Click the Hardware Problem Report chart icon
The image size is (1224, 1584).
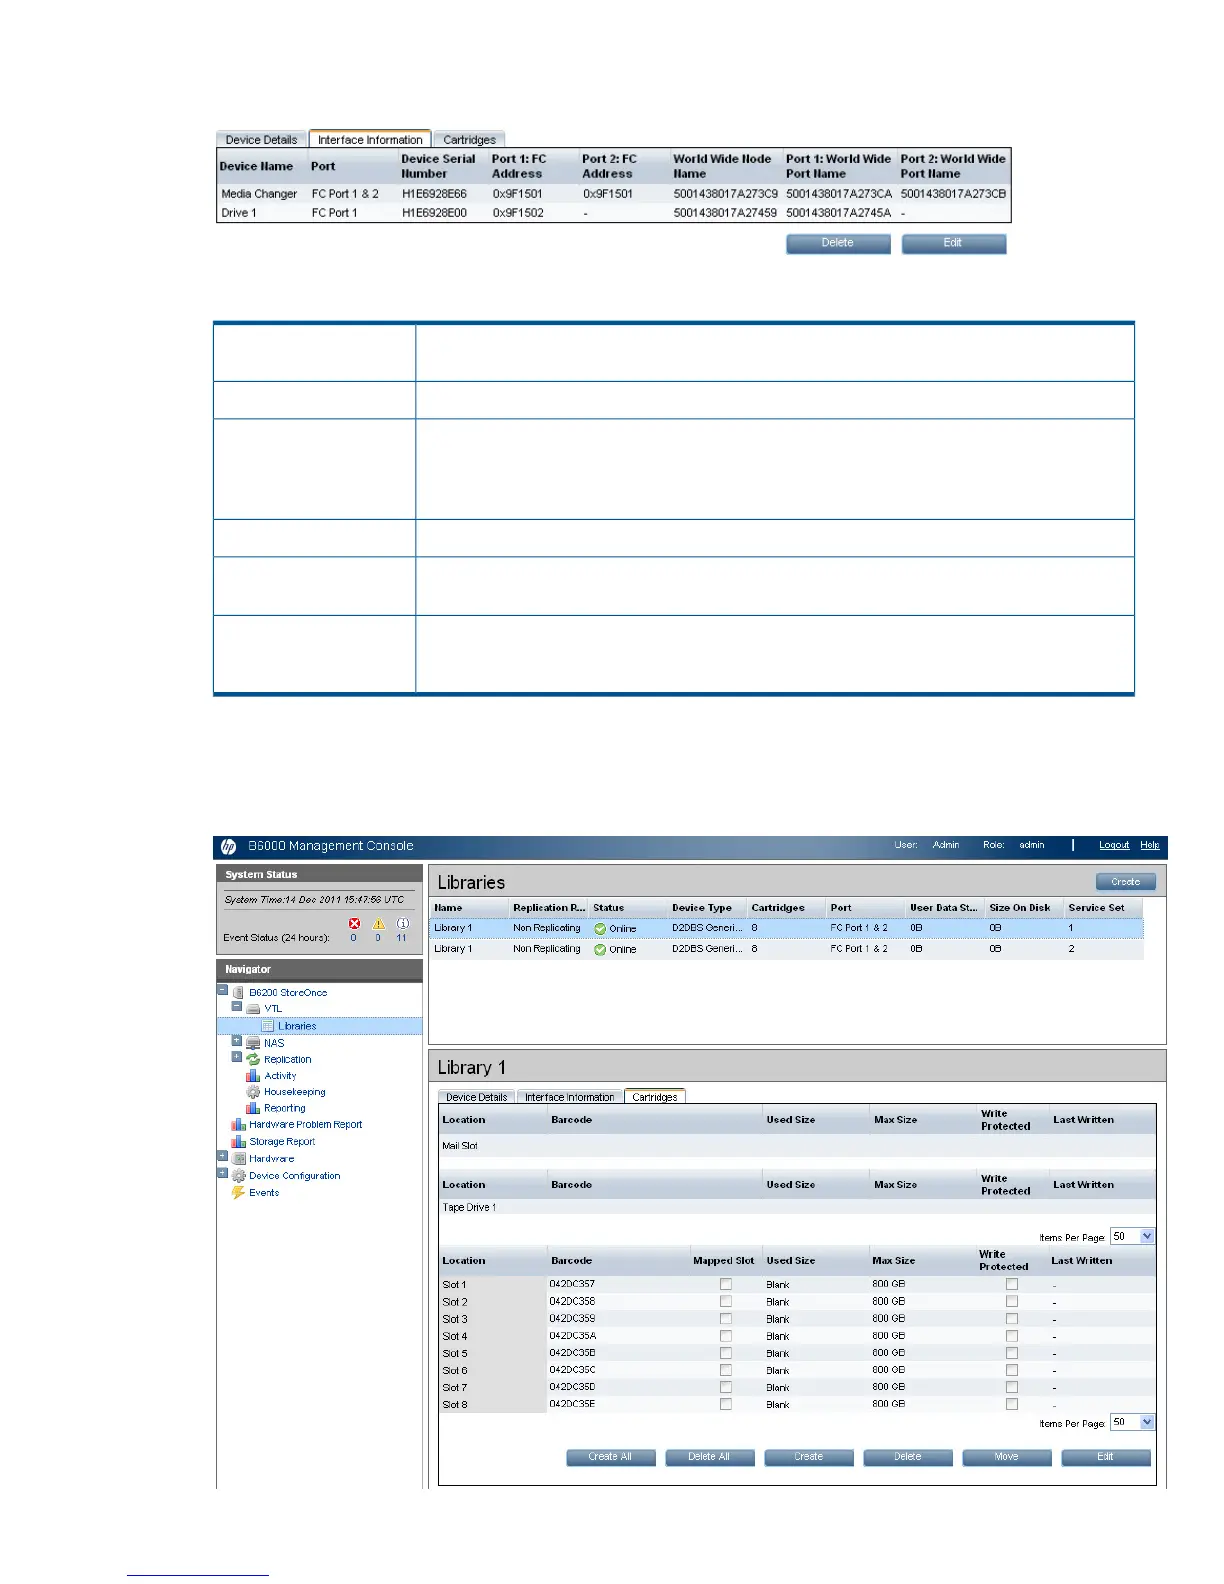tap(238, 1125)
